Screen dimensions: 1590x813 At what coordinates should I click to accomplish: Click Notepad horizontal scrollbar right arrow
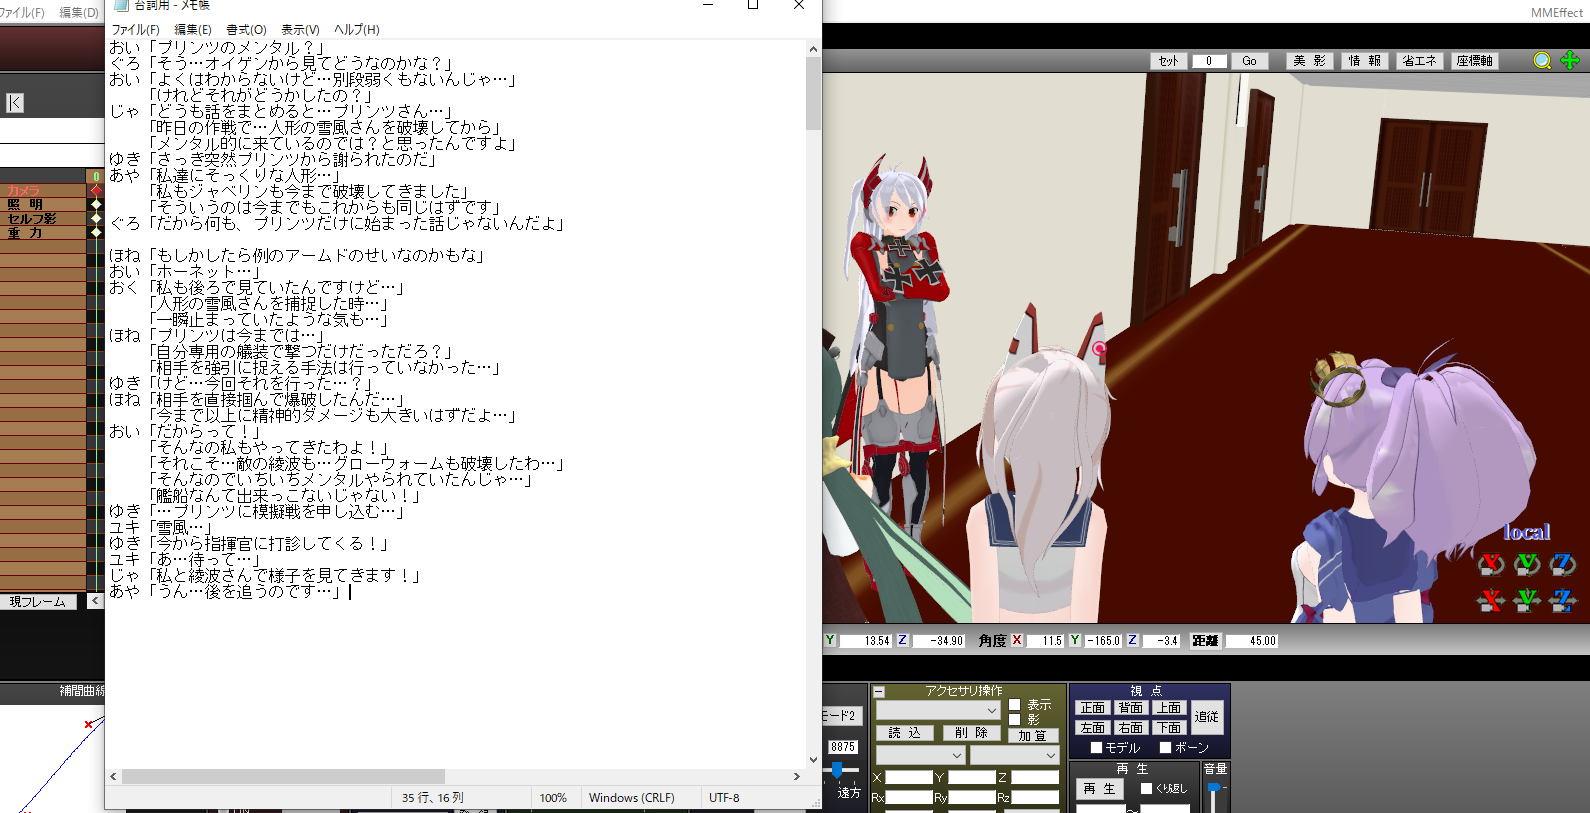[797, 776]
